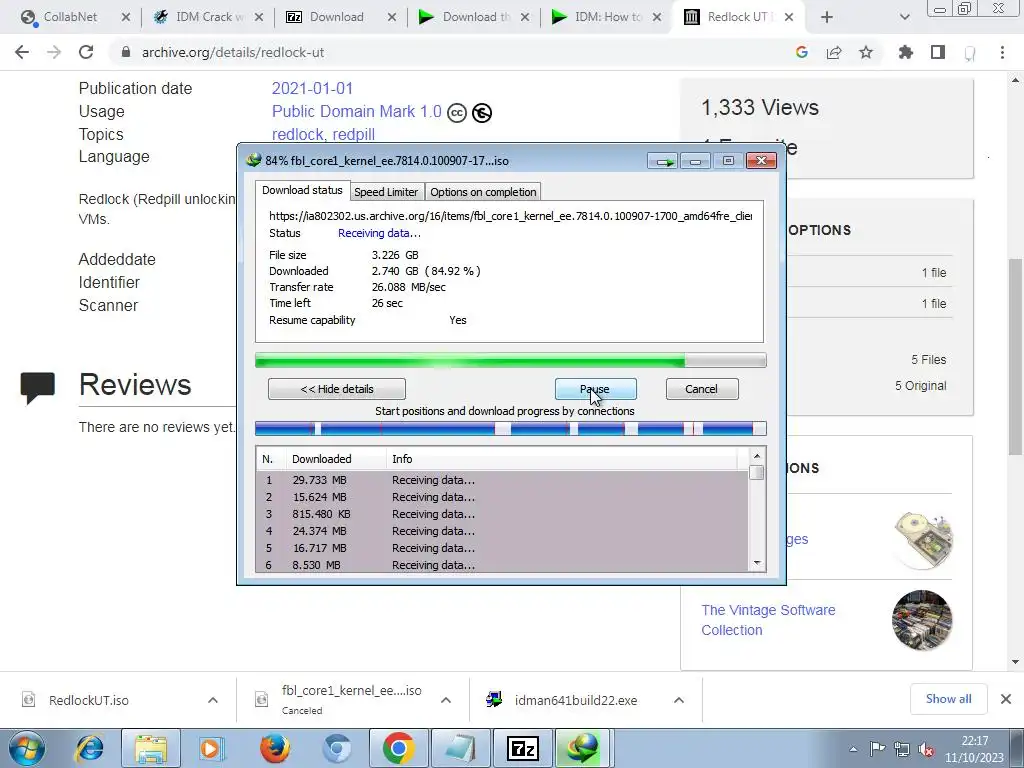Open Notepad window from taskbar
1024x768 pixels.
click(461, 748)
